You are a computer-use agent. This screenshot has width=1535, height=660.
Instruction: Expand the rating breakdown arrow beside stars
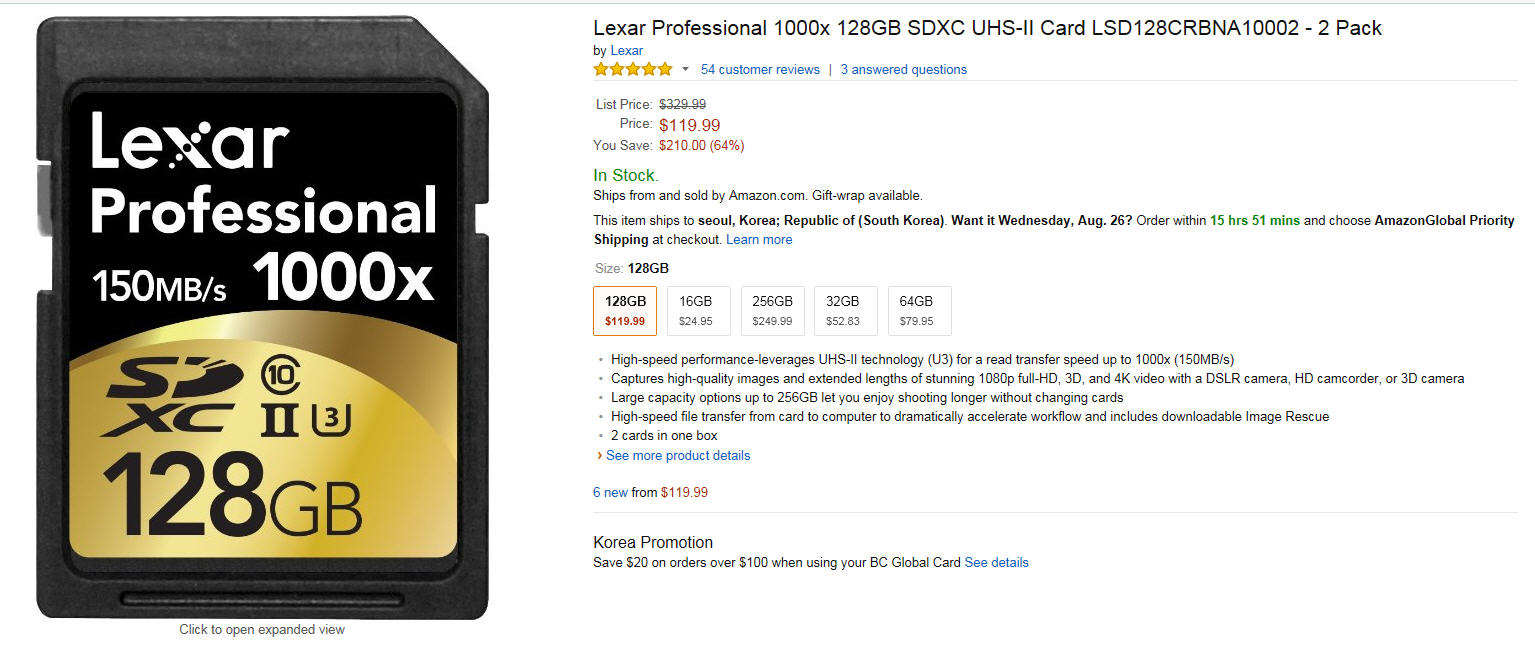pos(685,69)
